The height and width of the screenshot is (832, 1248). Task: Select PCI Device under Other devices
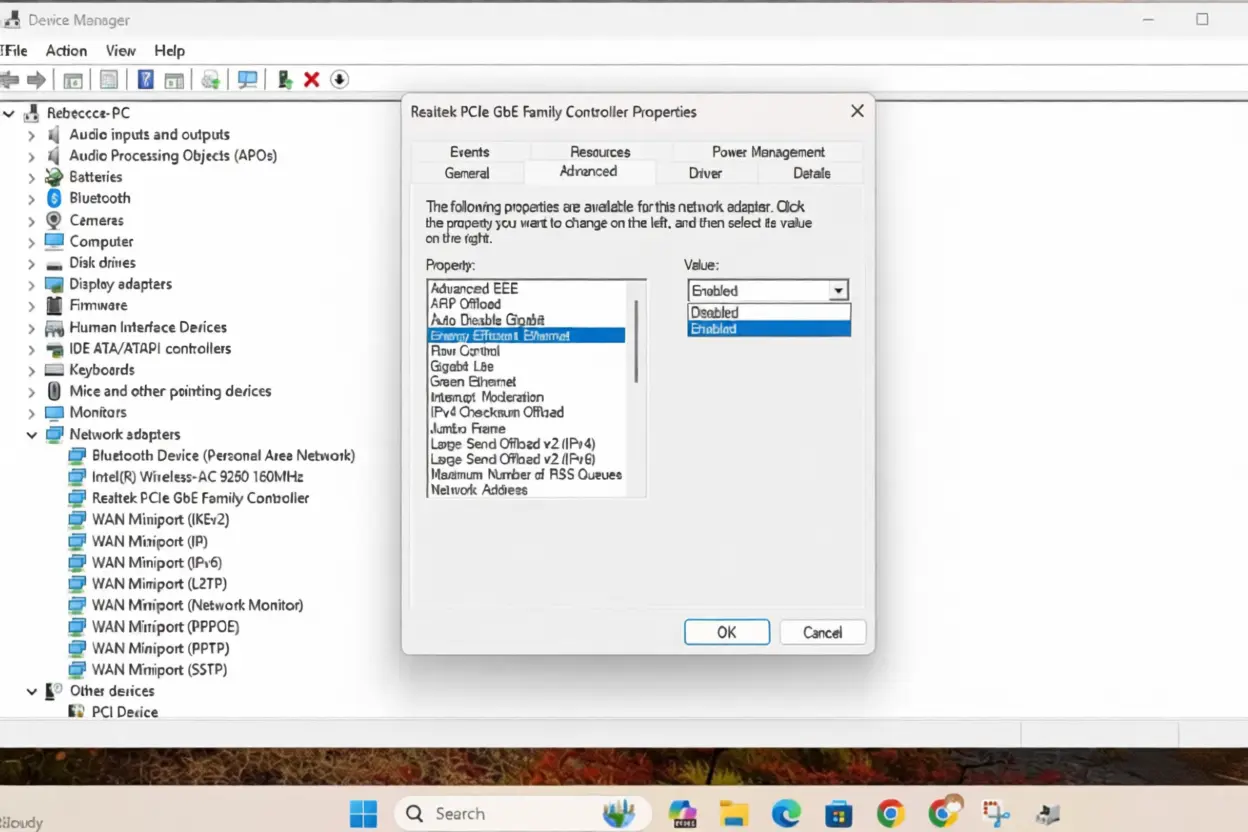125,712
